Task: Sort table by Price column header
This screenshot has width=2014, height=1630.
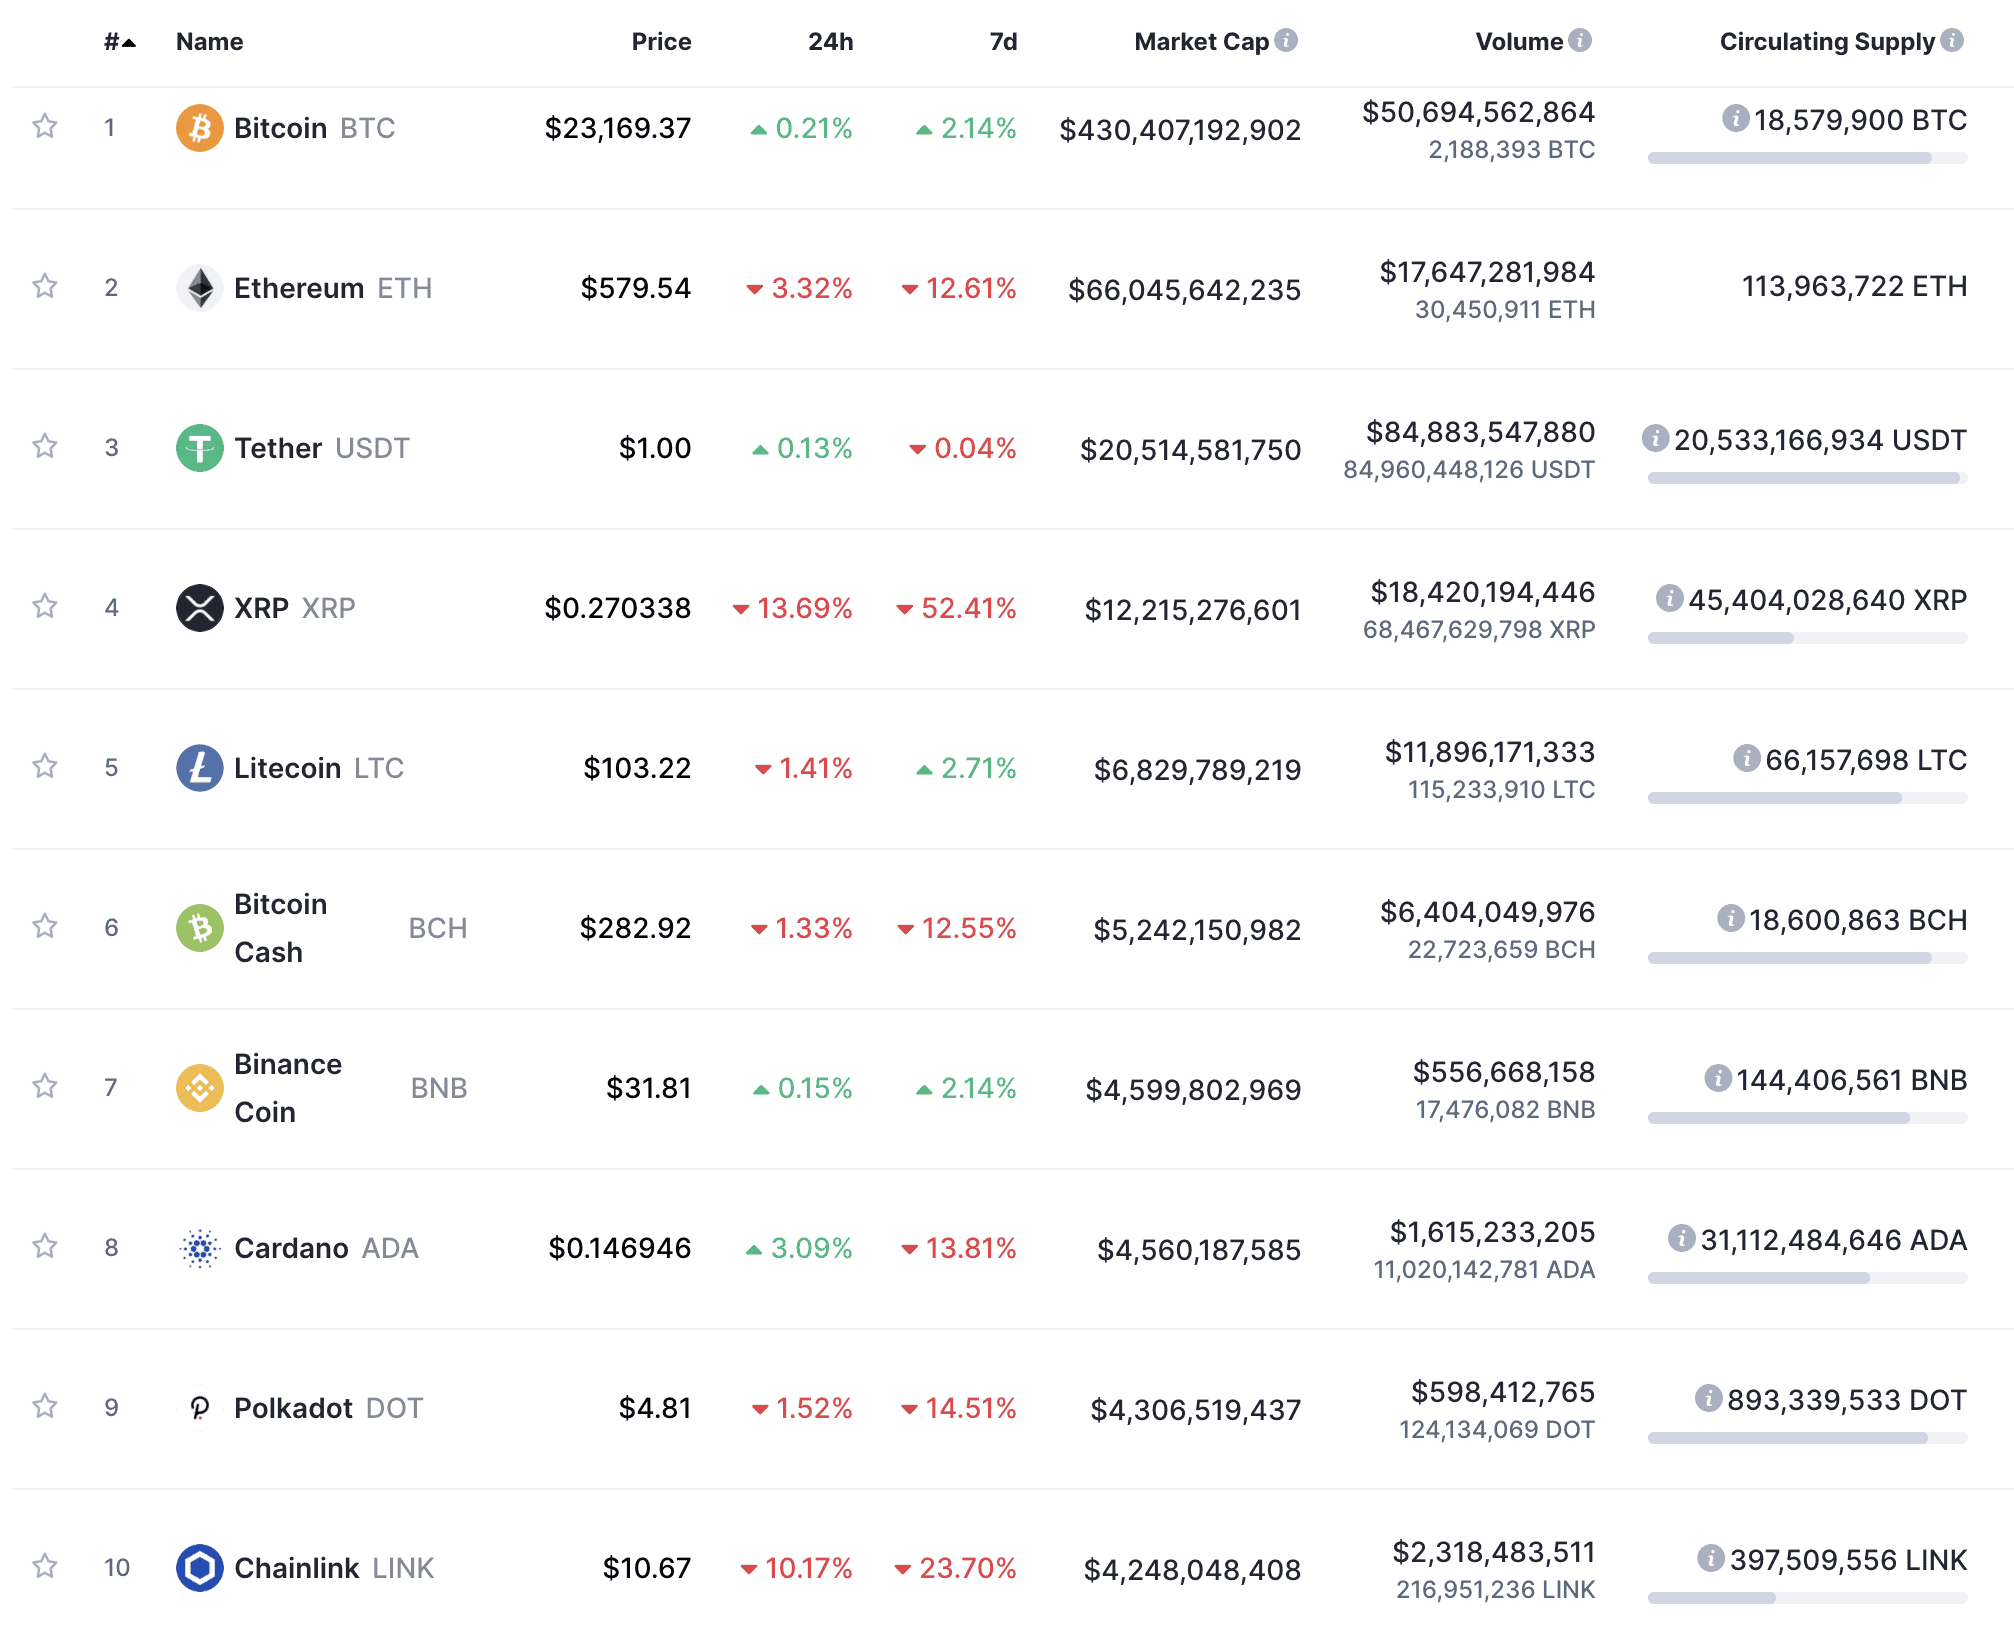Action: [x=661, y=42]
